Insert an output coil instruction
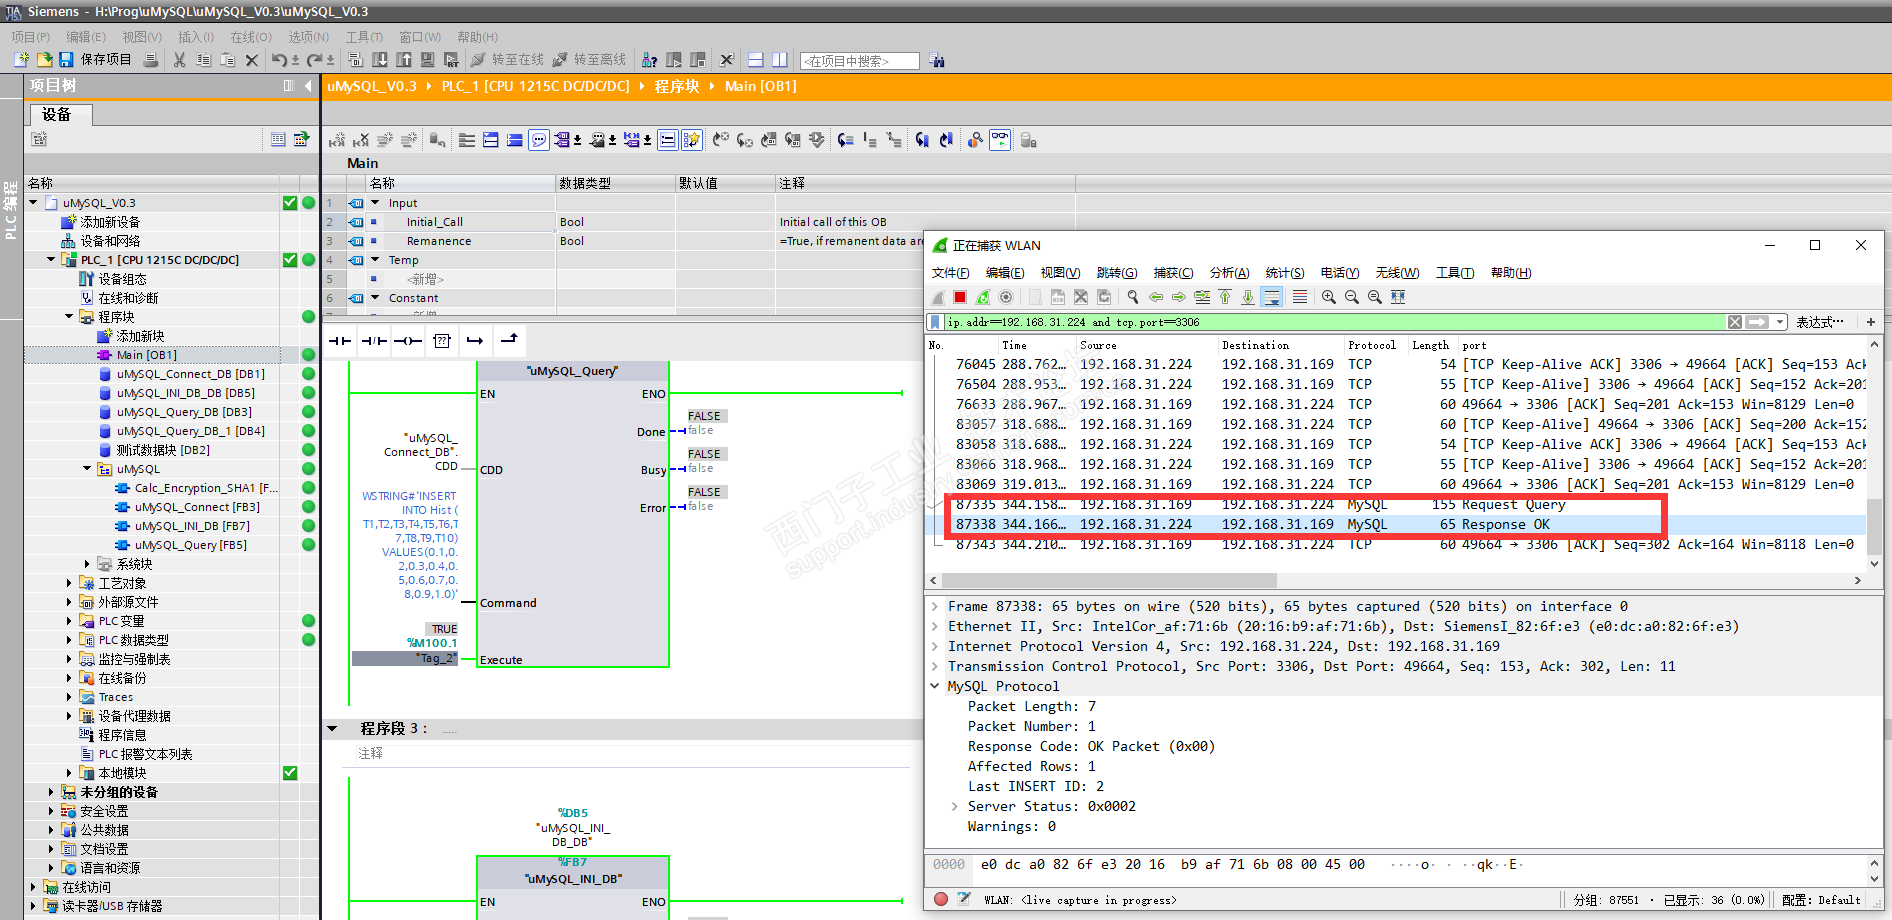Screen dimensions: 1892x920 [x=408, y=341]
